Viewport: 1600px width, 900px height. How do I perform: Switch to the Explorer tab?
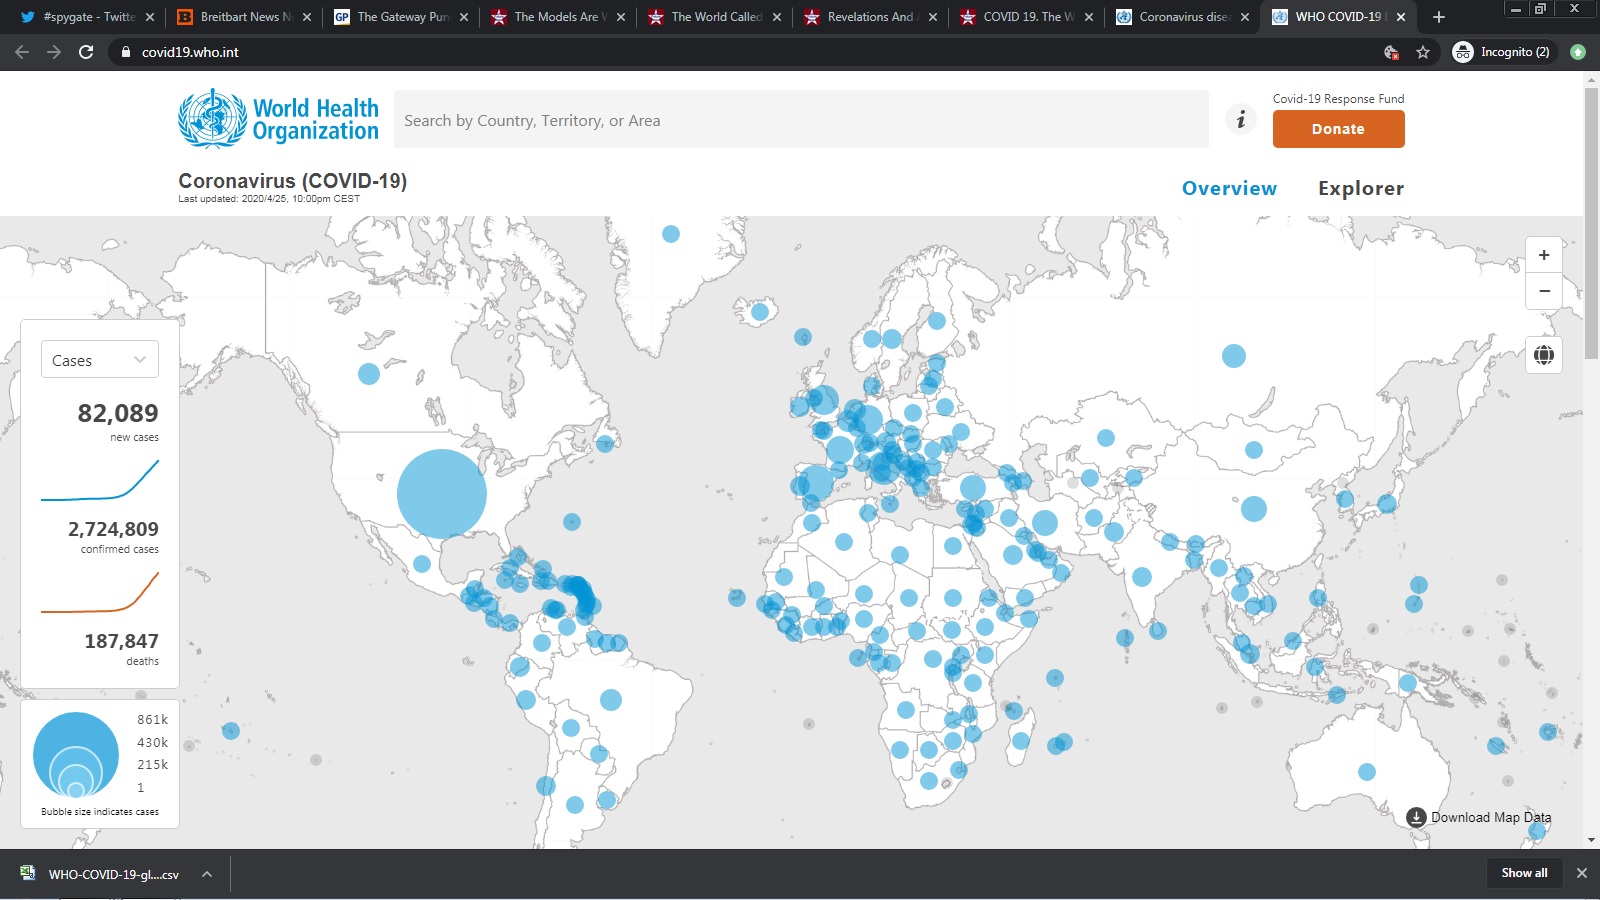tap(1360, 188)
